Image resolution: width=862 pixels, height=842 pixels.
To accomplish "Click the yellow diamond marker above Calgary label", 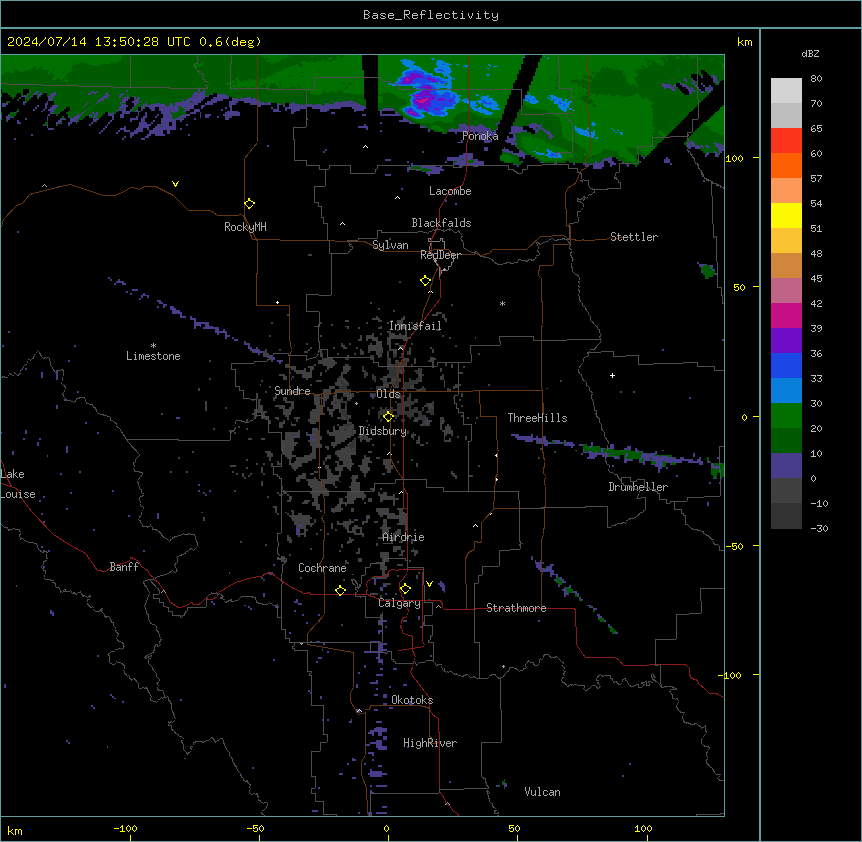I will 405,589.
